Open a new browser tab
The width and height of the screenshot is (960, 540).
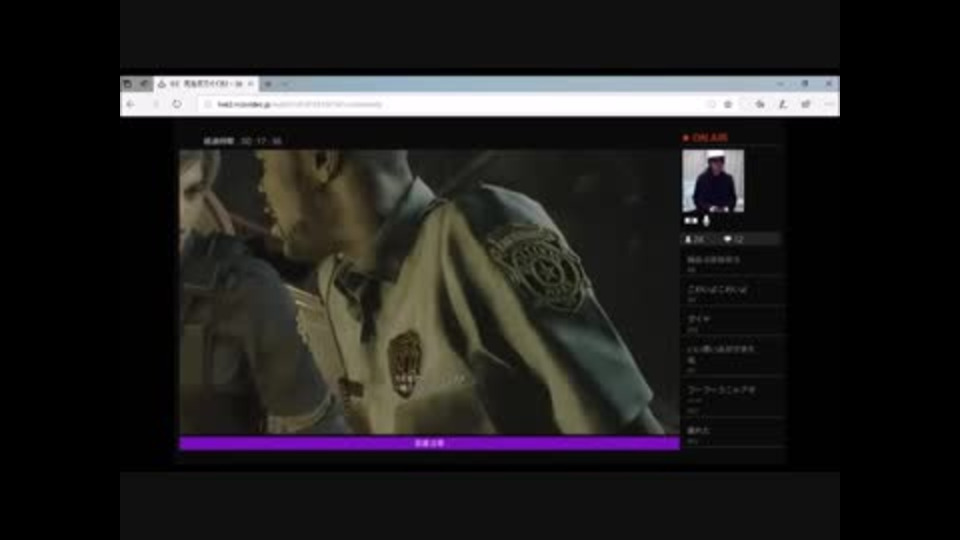tap(268, 84)
